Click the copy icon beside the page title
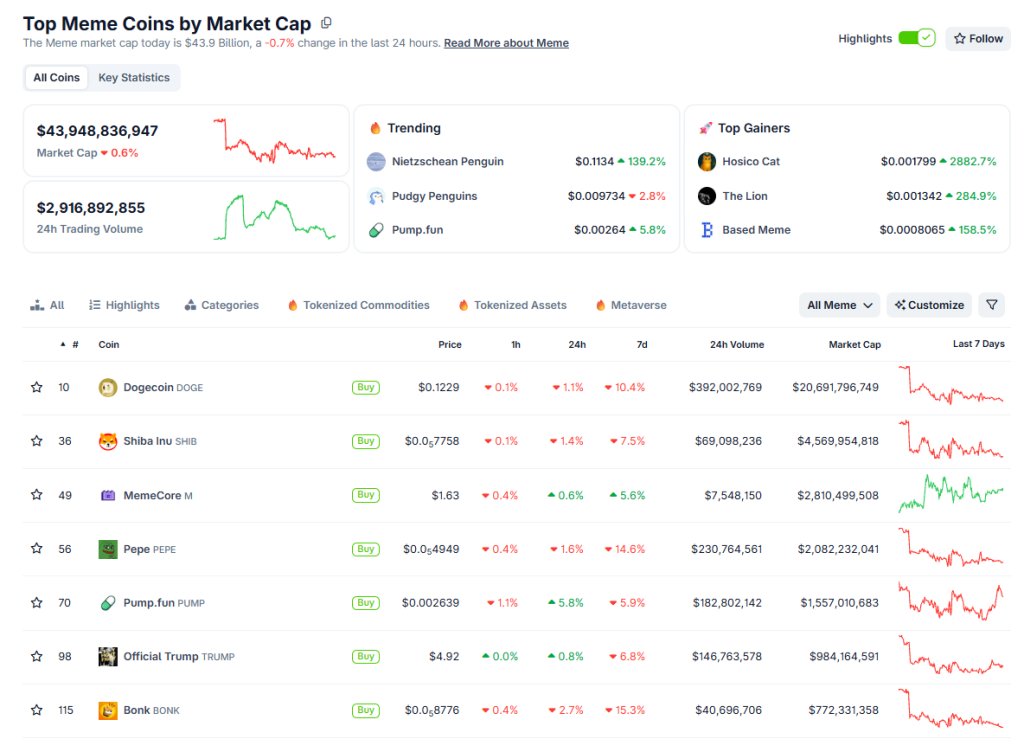1024x739 pixels. (326, 23)
